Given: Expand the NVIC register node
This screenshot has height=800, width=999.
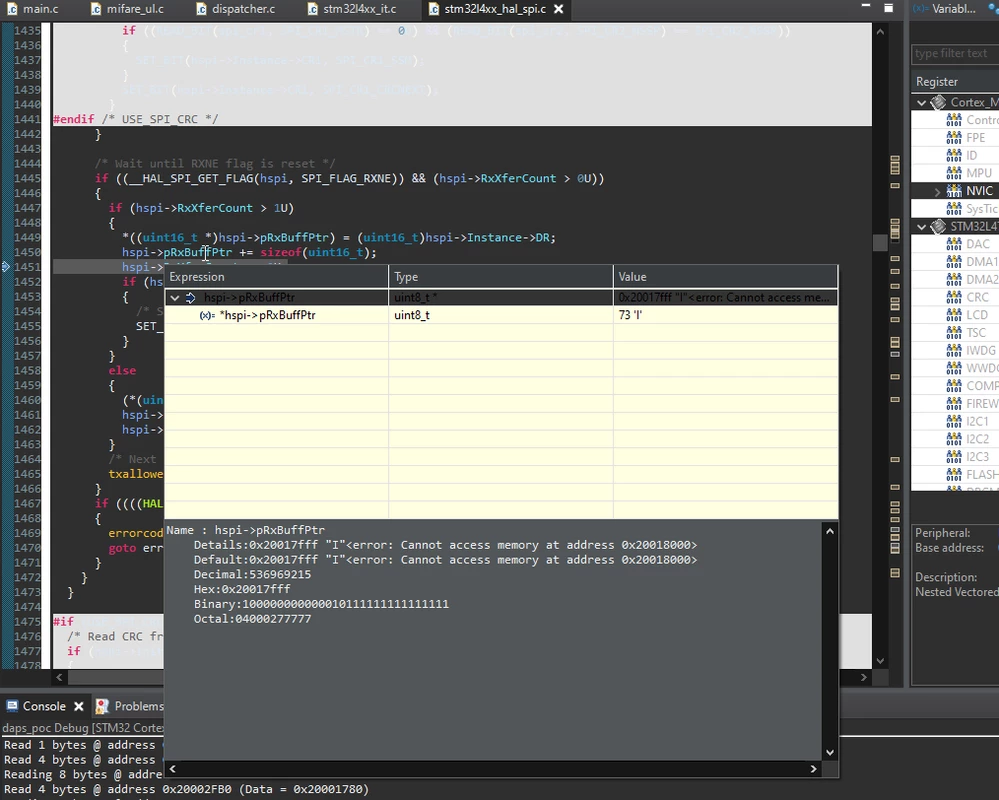Looking at the screenshot, I should [x=937, y=191].
